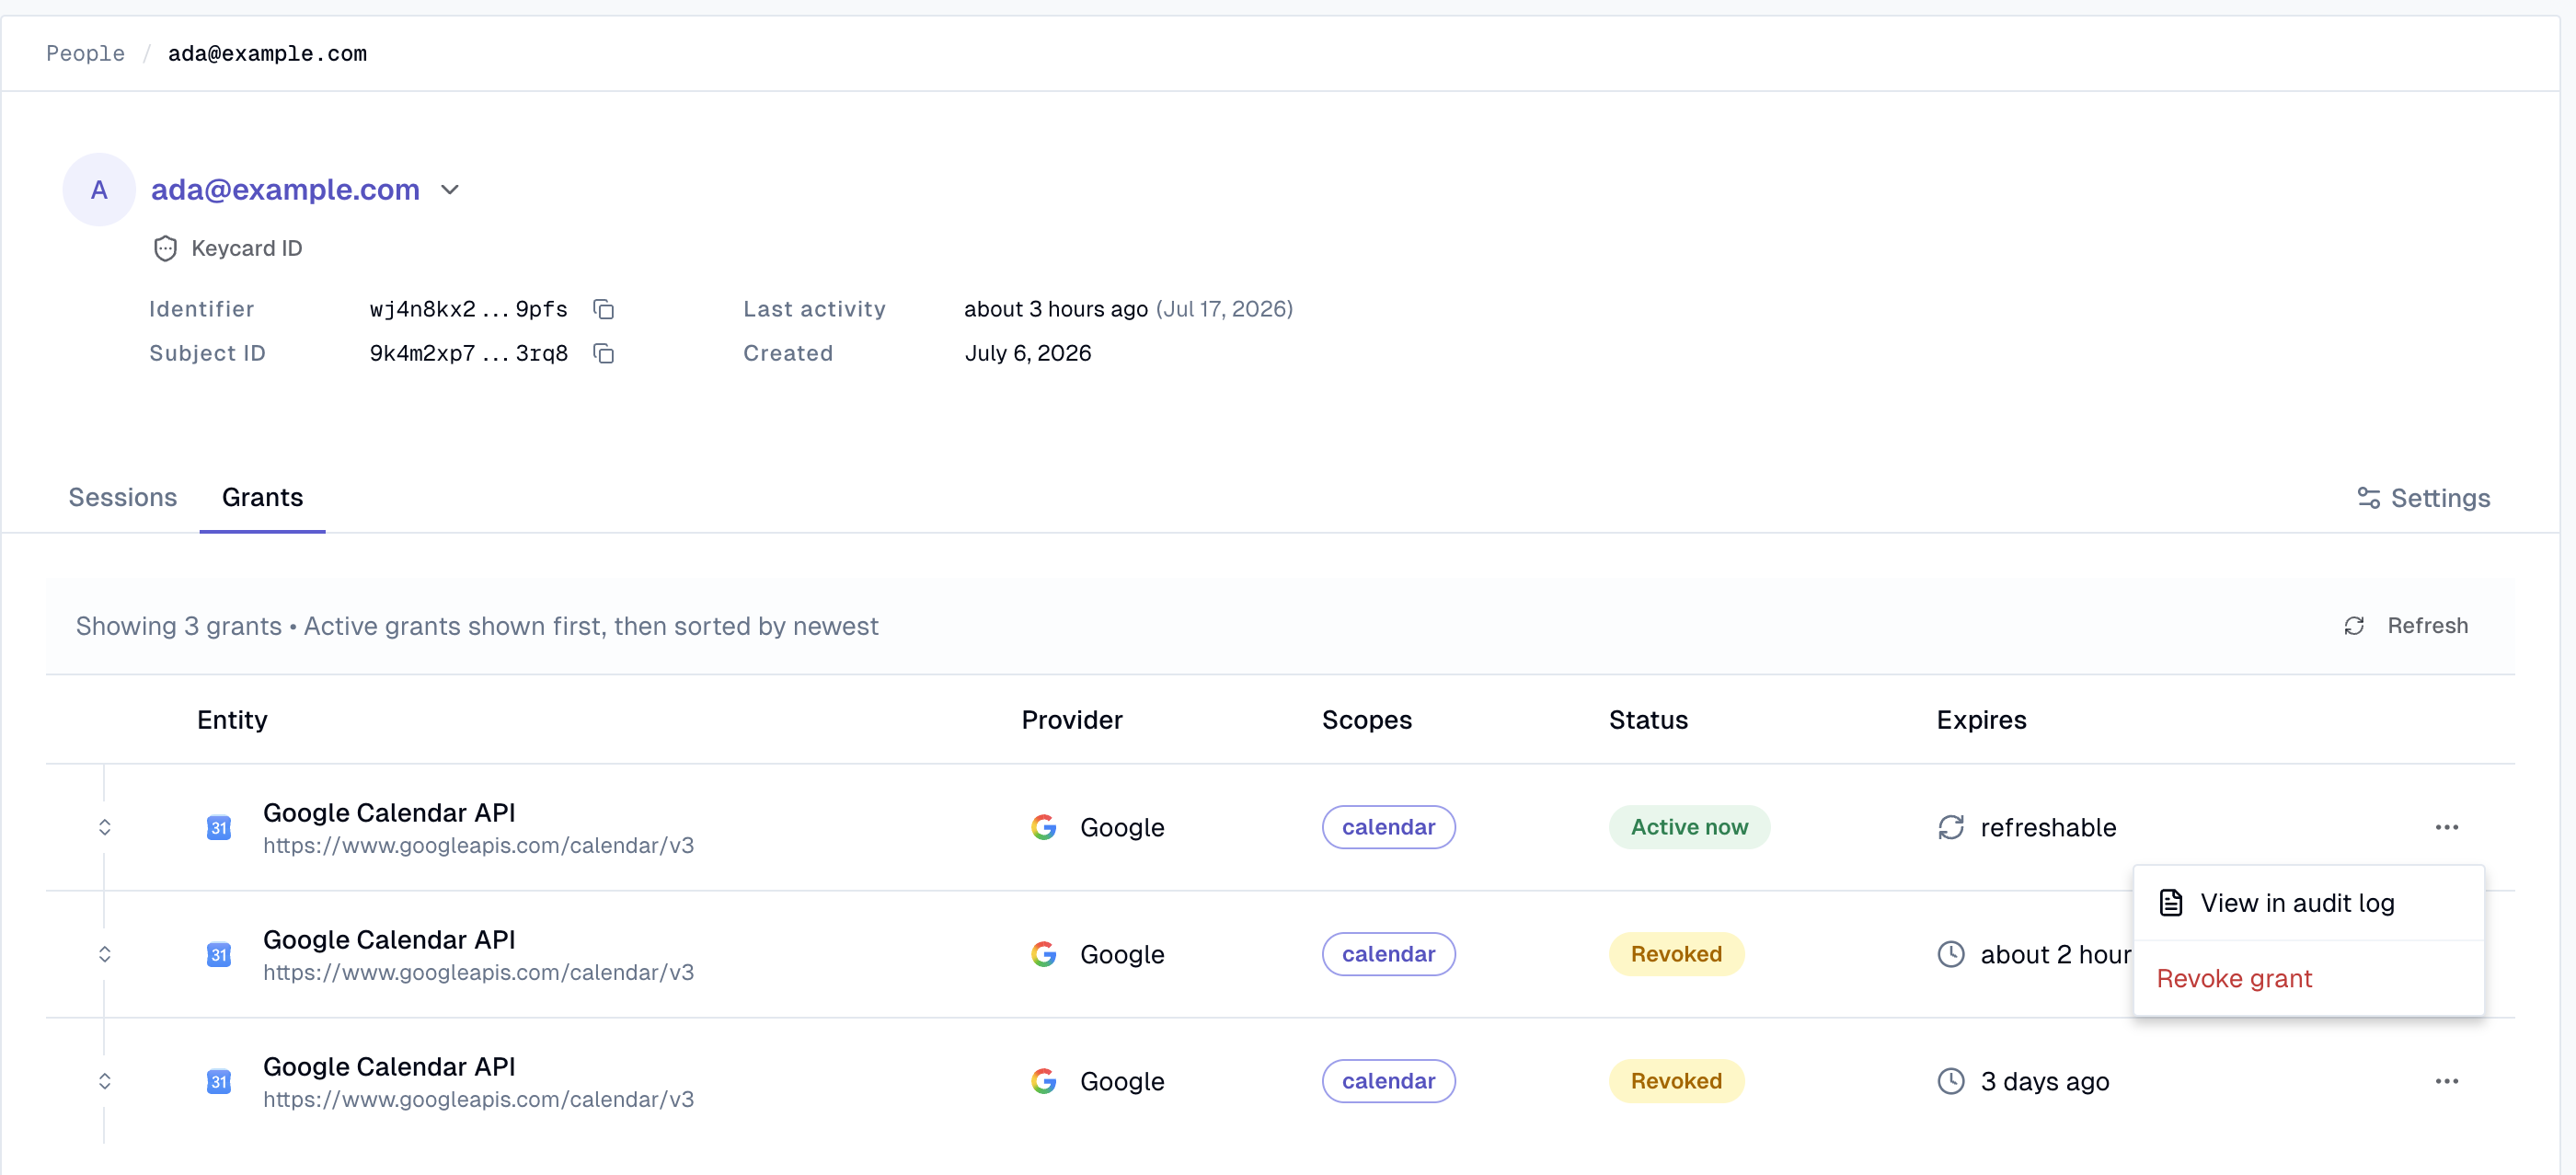The height and width of the screenshot is (1175, 2576).
Task: Click the identifier value wj4n8kx2...9pfs
Action: pos(468,309)
